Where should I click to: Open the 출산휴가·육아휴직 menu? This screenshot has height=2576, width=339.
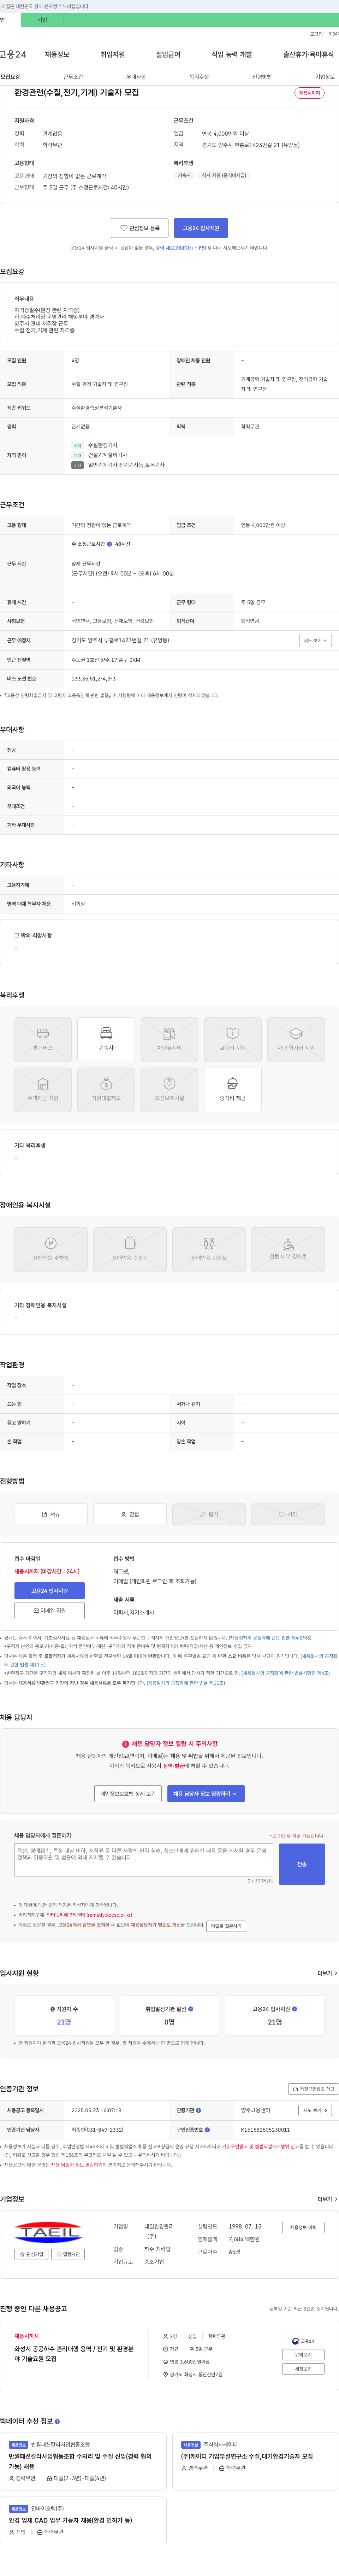pos(309,54)
